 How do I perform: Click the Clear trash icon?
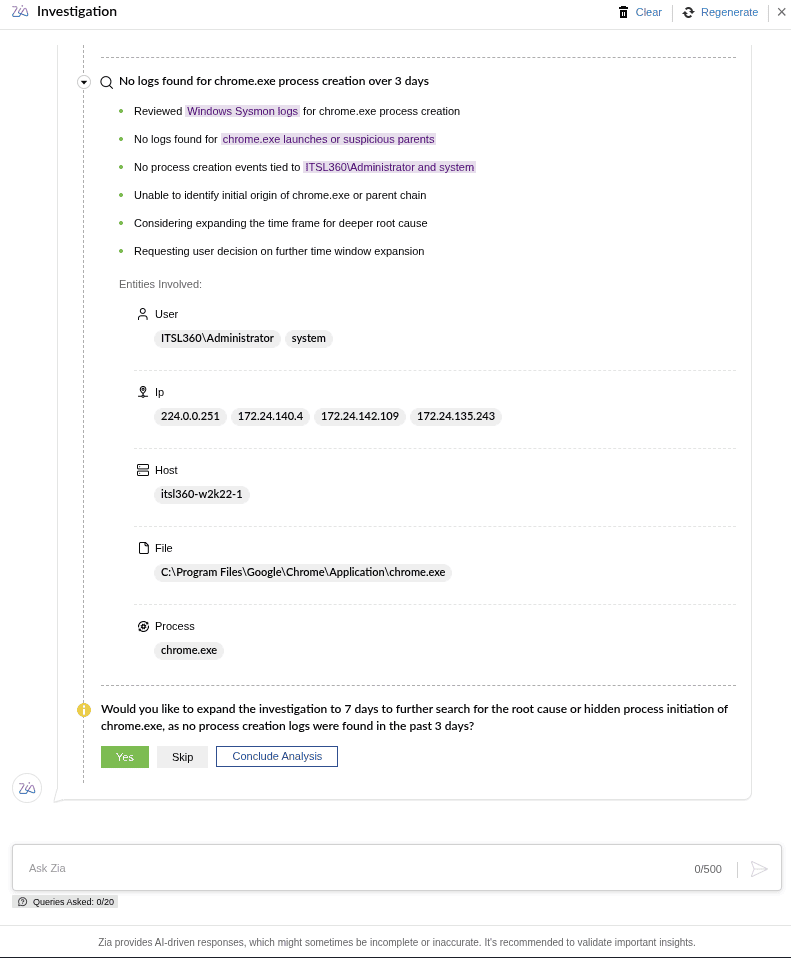[x=623, y=12]
